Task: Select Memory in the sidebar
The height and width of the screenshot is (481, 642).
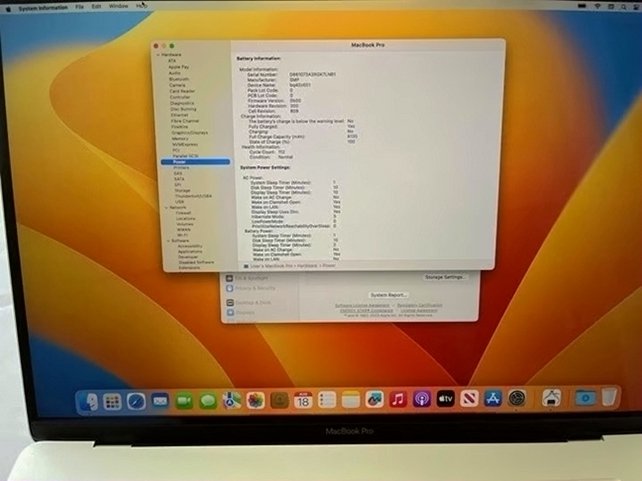Action: [180, 139]
